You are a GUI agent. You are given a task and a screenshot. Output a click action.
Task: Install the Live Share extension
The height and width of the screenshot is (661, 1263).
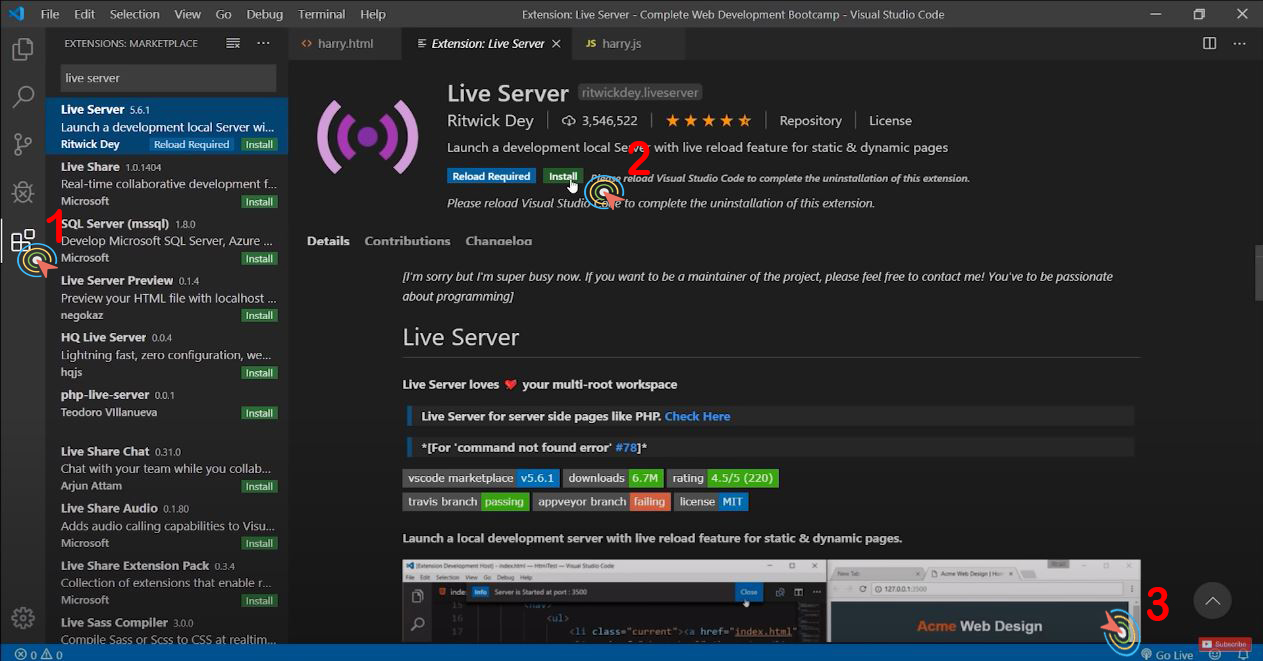click(259, 202)
